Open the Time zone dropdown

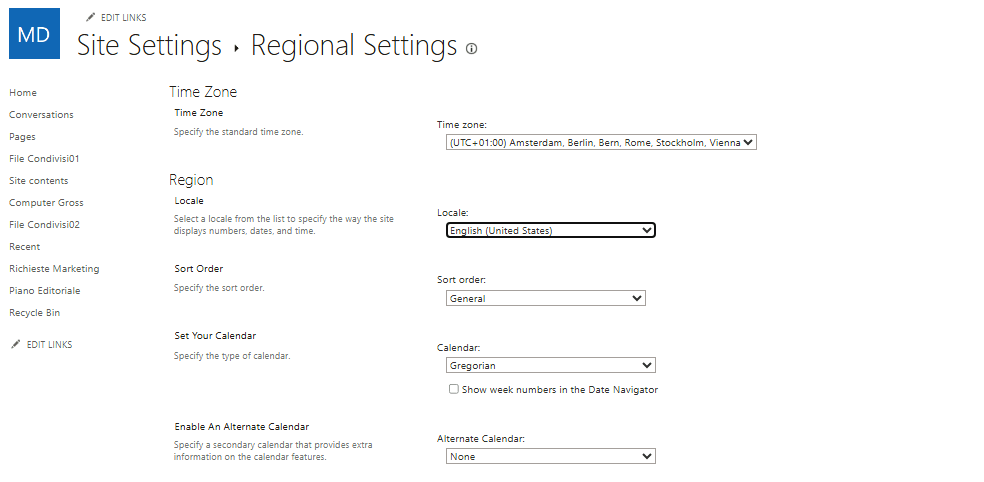coord(601,142)
